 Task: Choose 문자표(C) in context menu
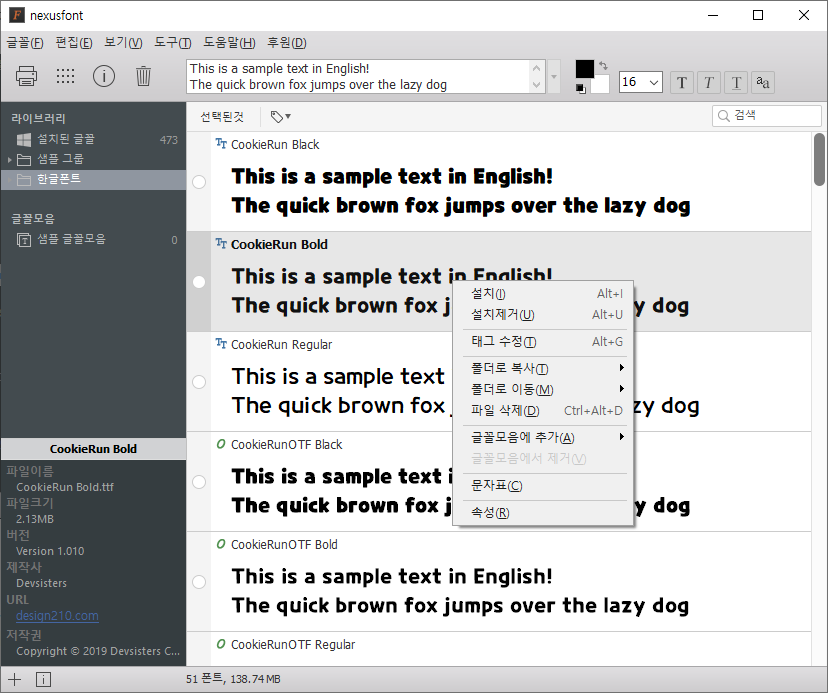pyautogui.click(x=544, y=485)
